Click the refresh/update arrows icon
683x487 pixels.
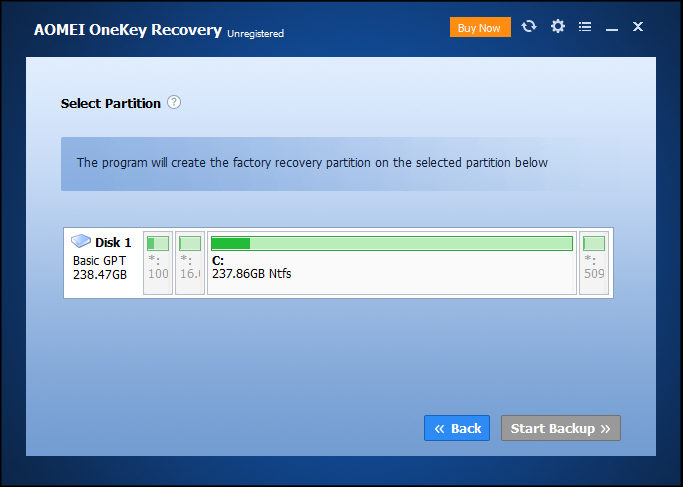pos(529,27)
